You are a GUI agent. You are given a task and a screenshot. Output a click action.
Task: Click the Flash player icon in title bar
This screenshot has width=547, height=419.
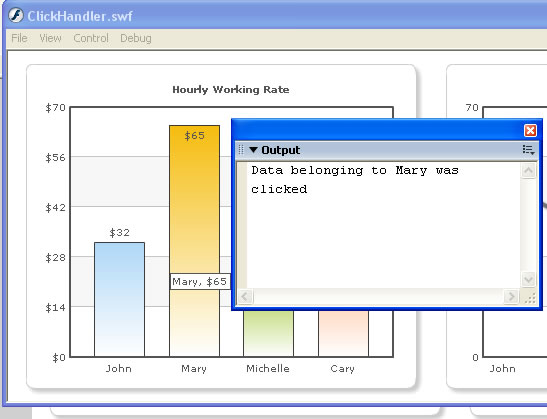point(16,15)
